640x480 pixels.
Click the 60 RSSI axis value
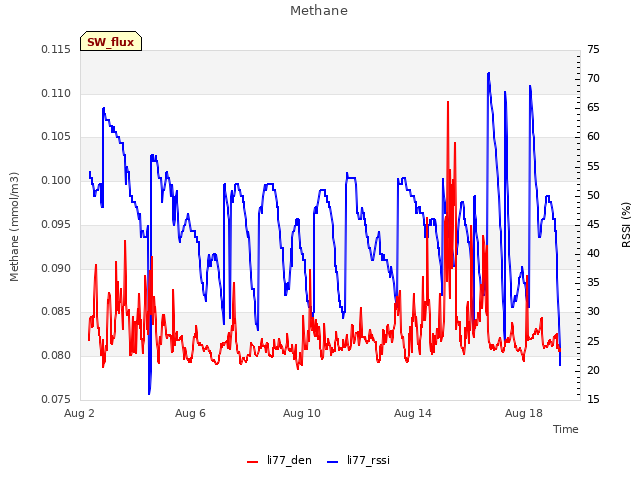pyautogui.click(x=593, y=136)
